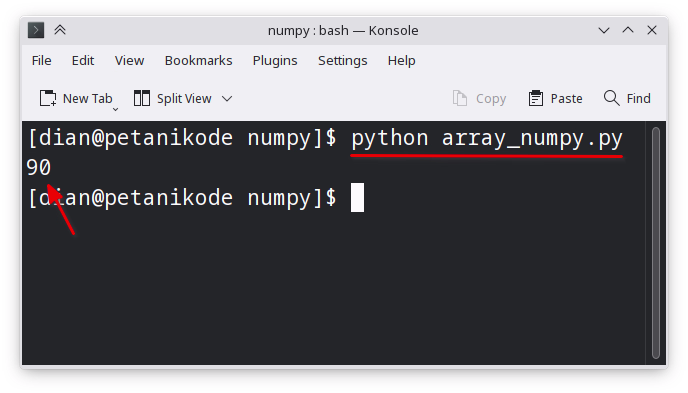
Task: Close the Konsole window
Action: click(652, 30)
